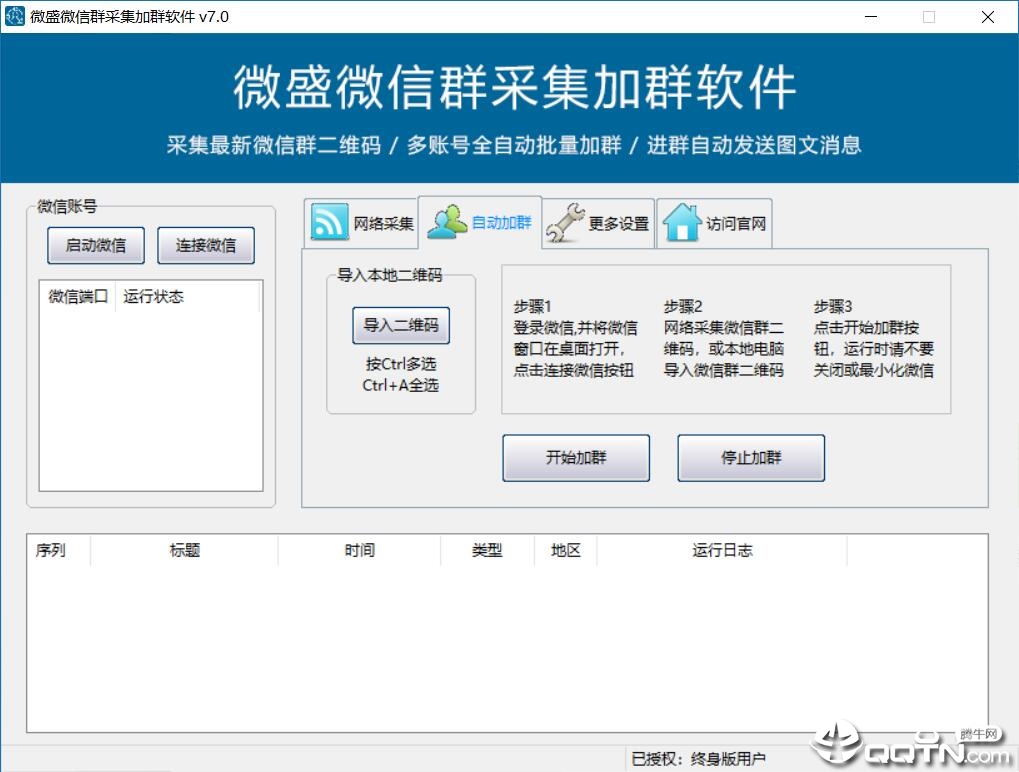Click the house icon for 访问官网
The image size is (1019, 772).
tap(682, 222)
